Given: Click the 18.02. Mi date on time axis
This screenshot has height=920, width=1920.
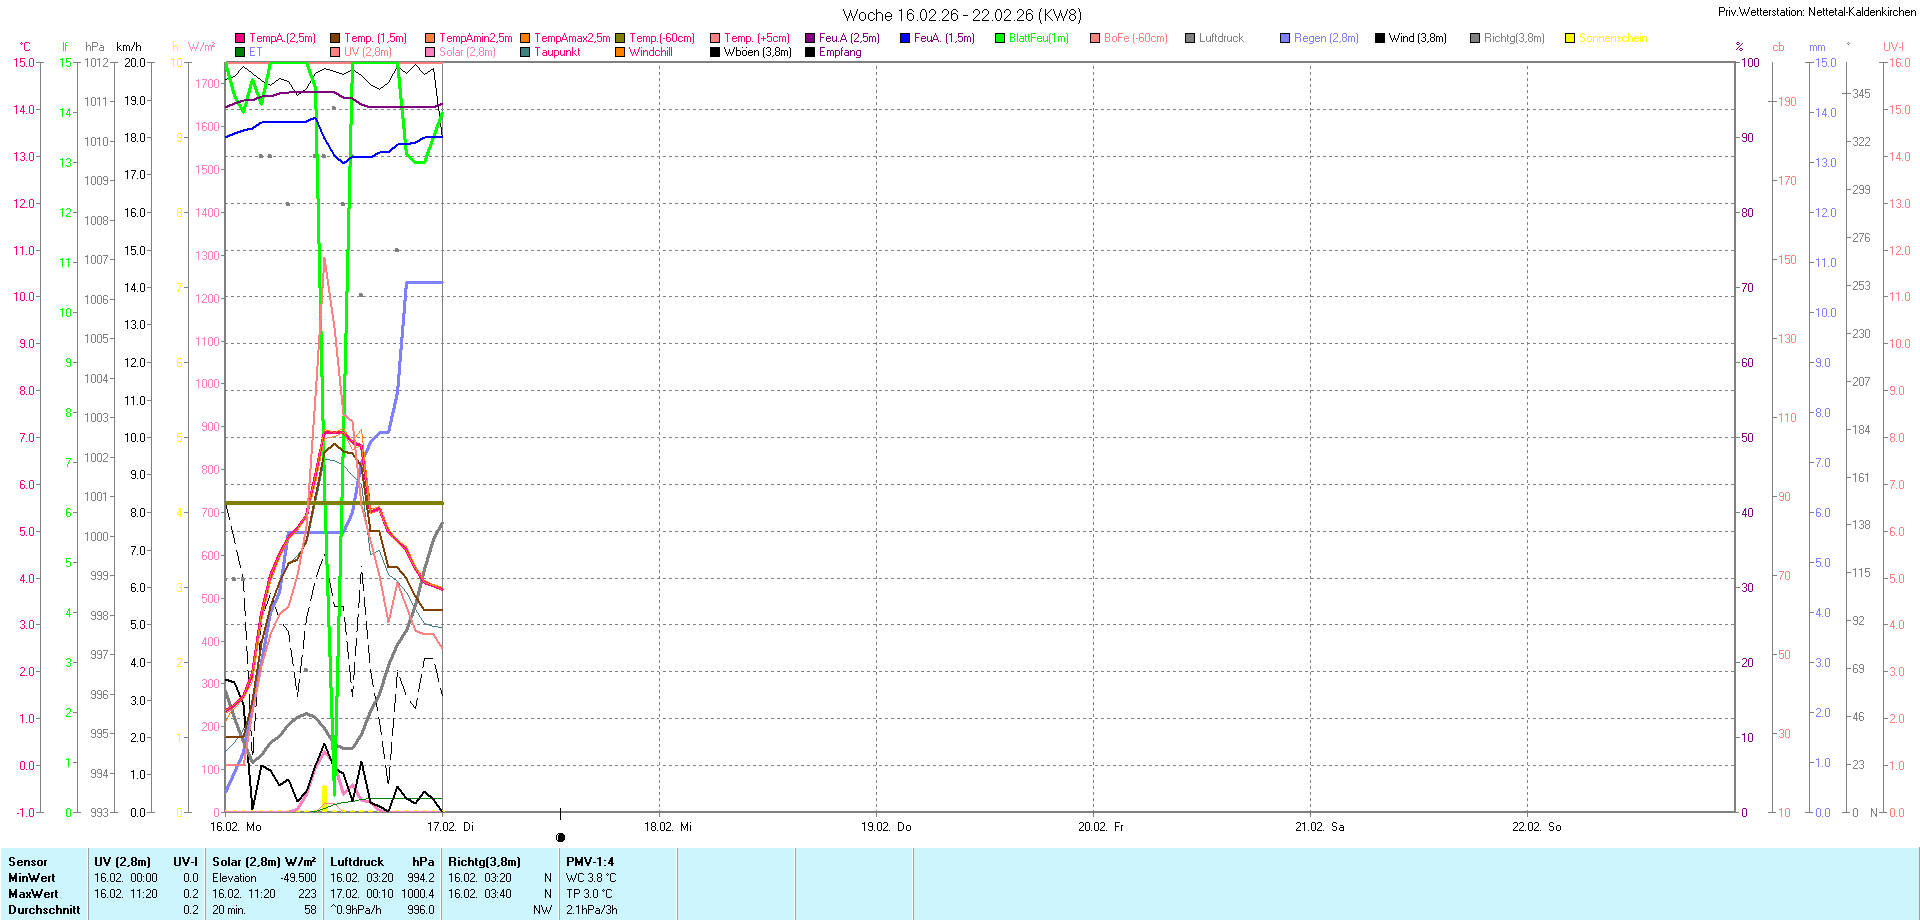Looking at the screenshot, I should [x=667, y=827].
